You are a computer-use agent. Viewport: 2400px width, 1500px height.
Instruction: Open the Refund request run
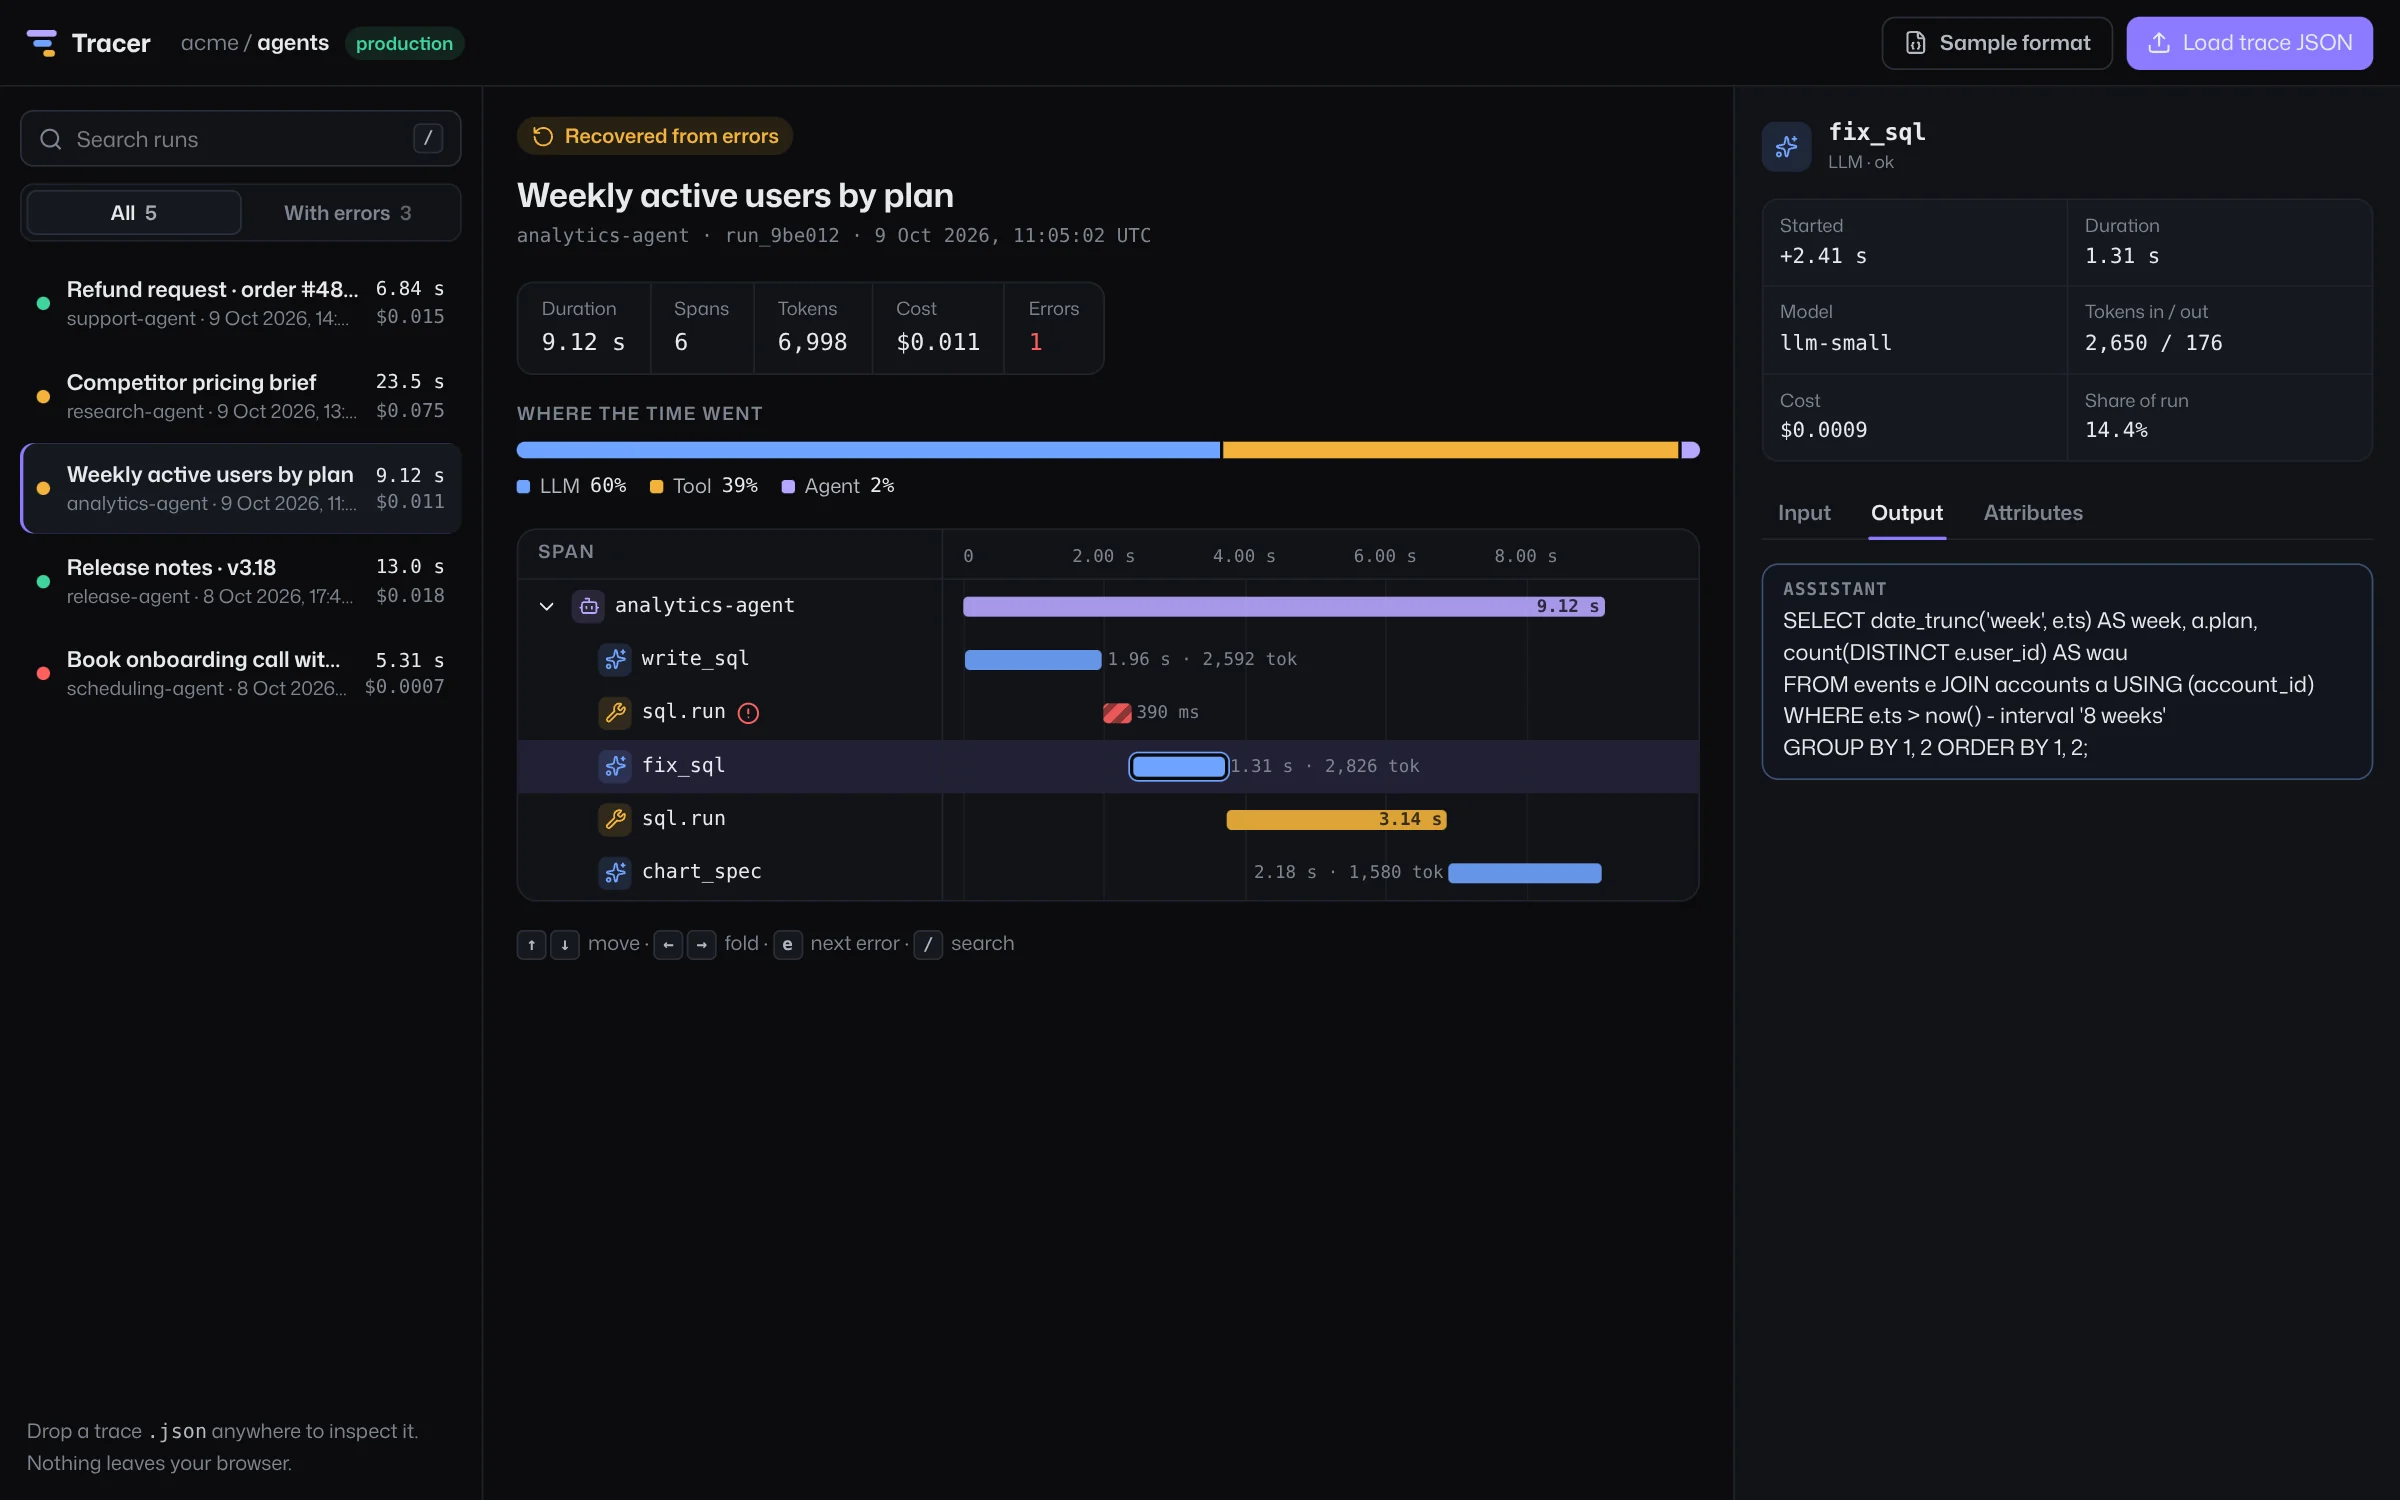tap(241, 303)
